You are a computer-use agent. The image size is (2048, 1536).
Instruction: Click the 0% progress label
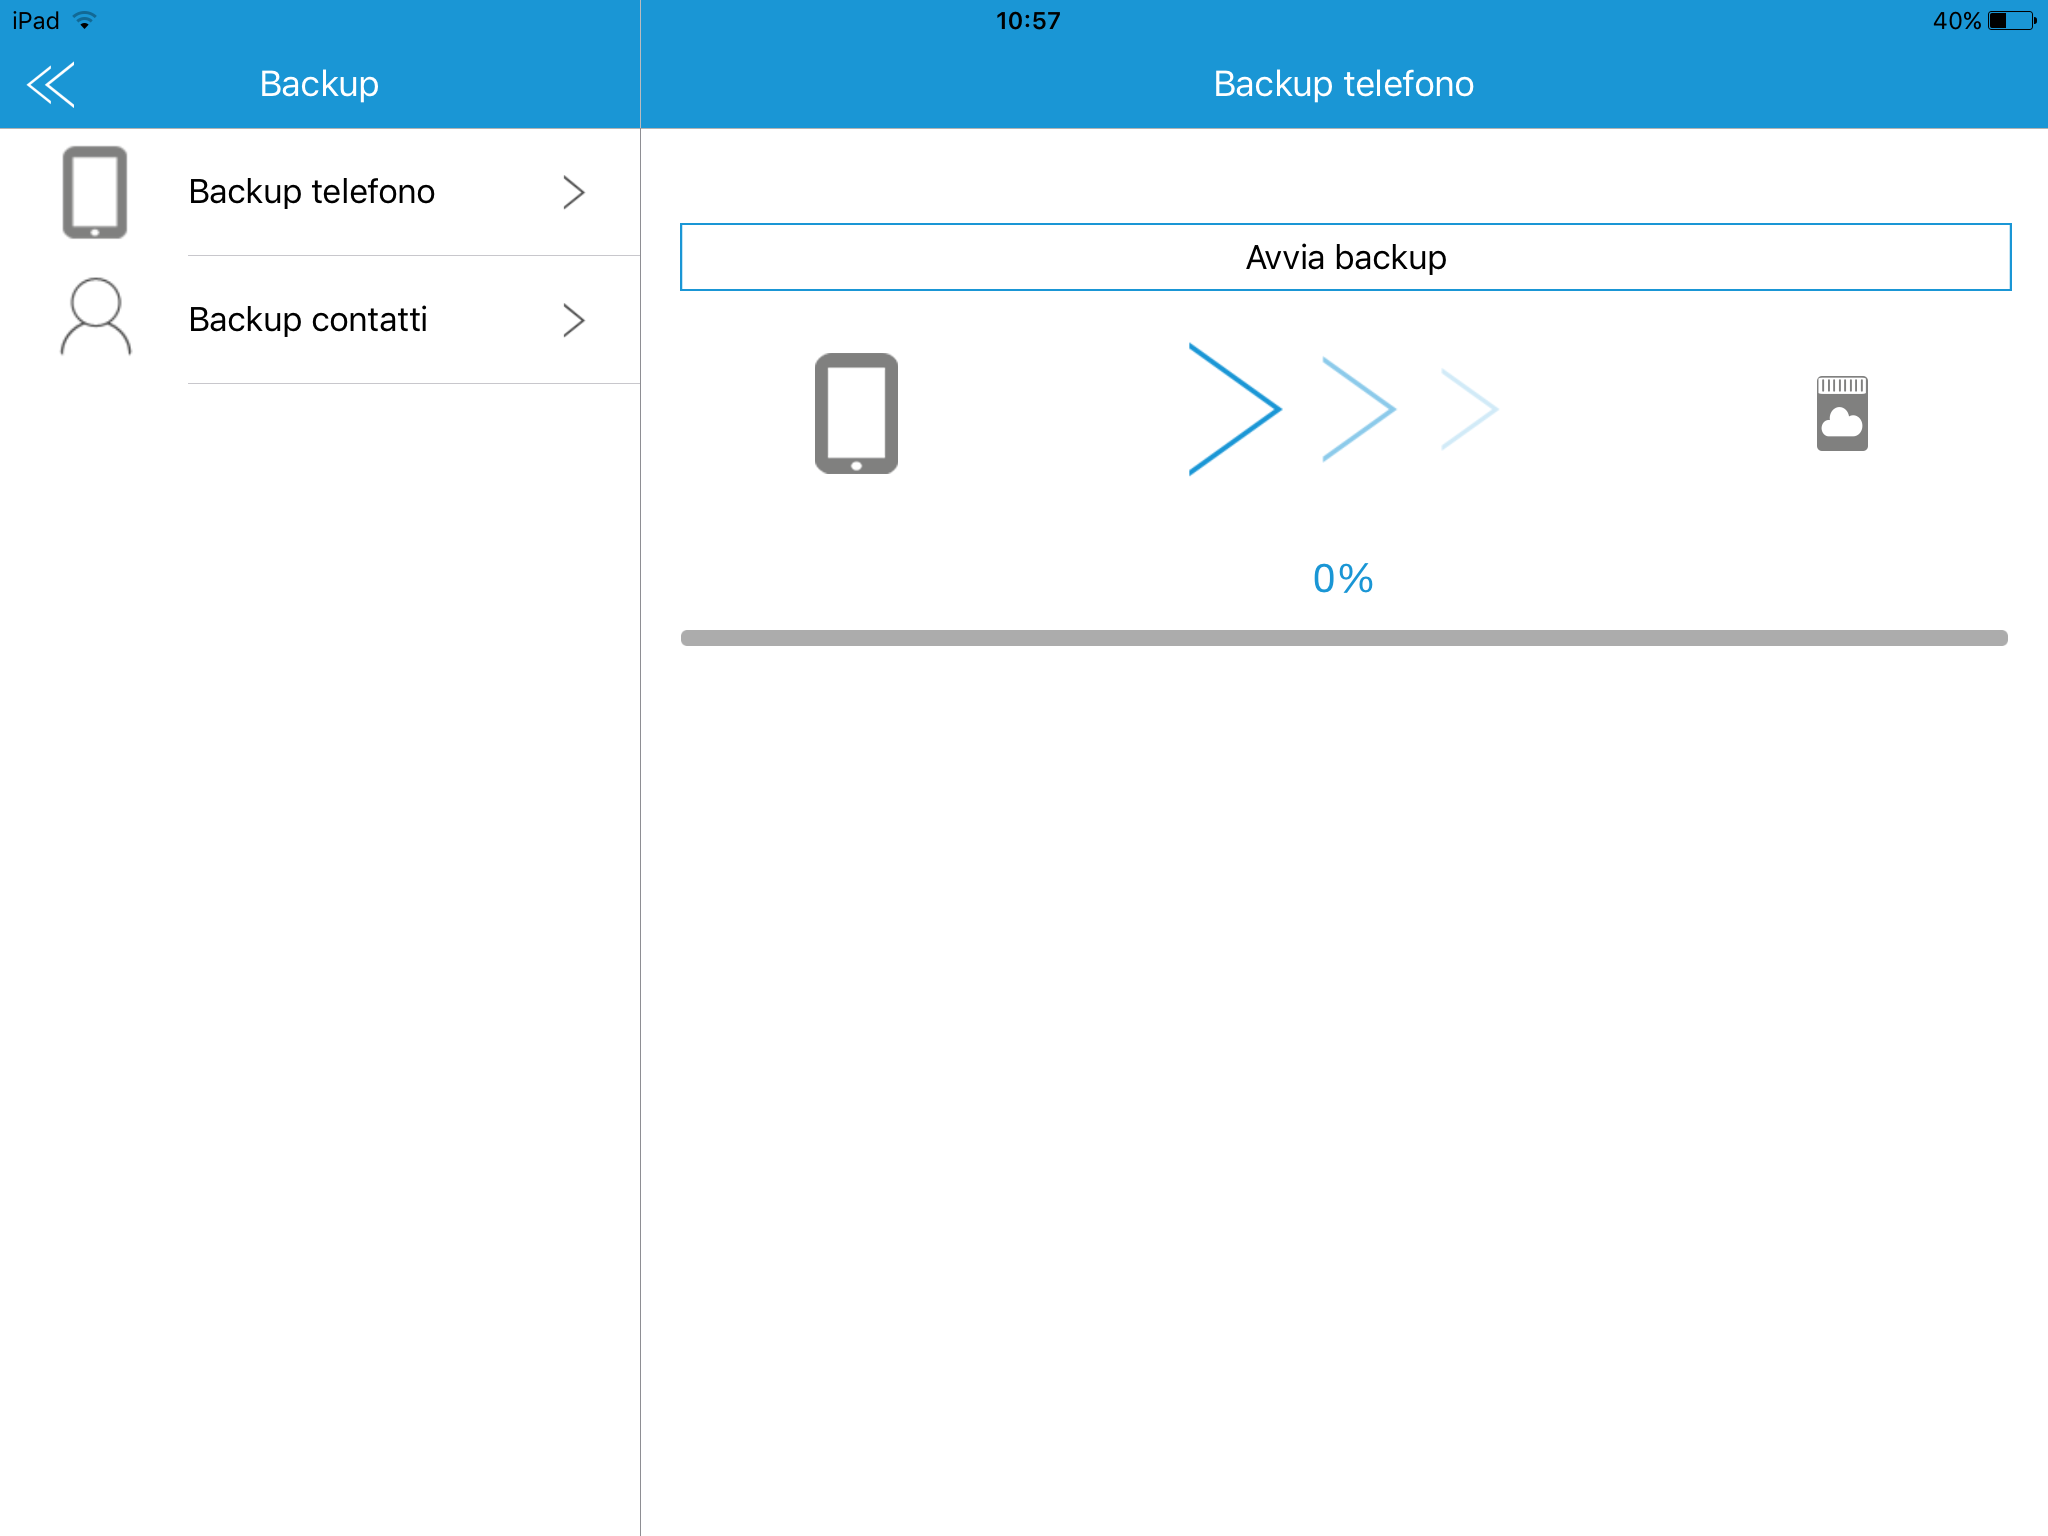[1343, 579]
